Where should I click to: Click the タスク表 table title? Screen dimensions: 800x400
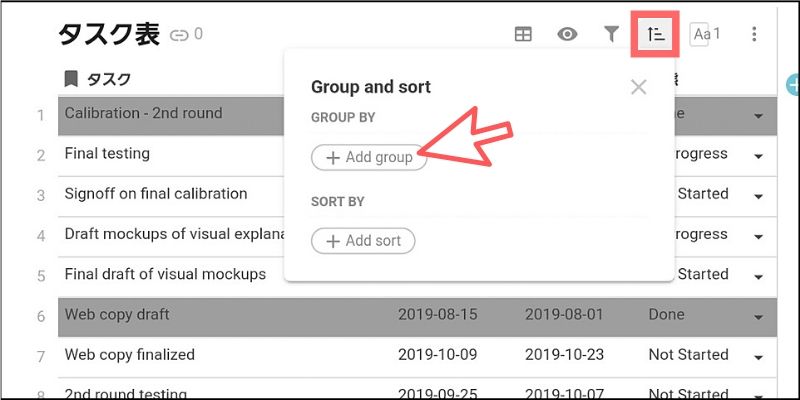pos(109,35)
